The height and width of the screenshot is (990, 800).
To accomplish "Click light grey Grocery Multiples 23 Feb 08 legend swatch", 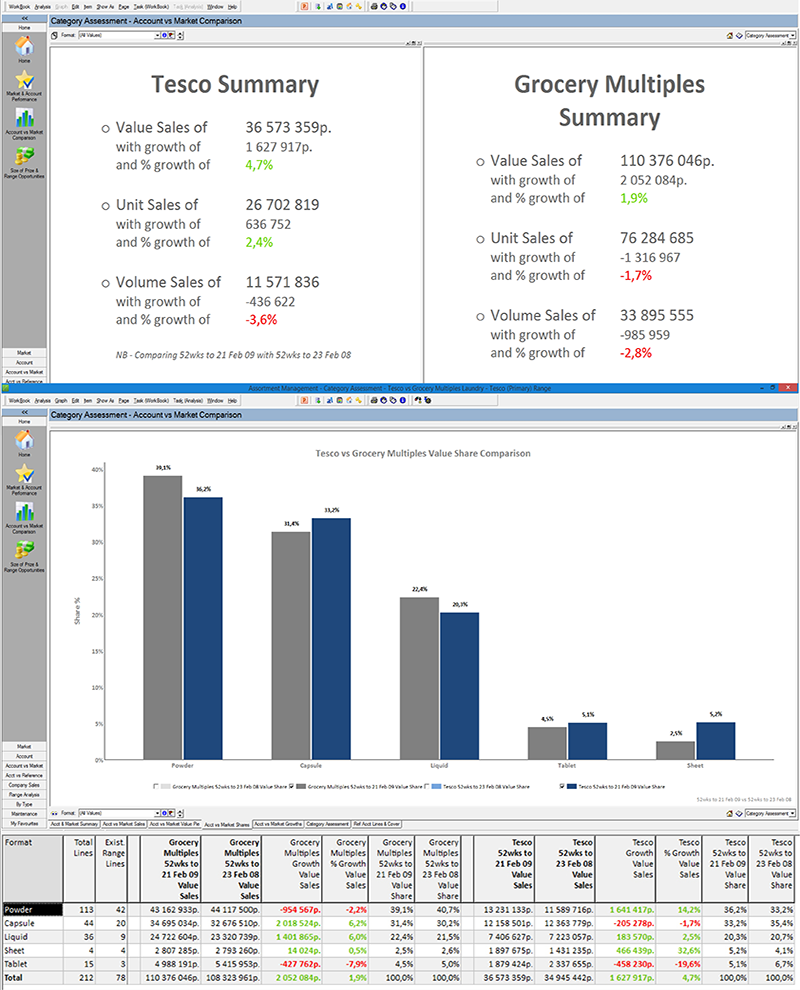I will (x=165, y=787).
